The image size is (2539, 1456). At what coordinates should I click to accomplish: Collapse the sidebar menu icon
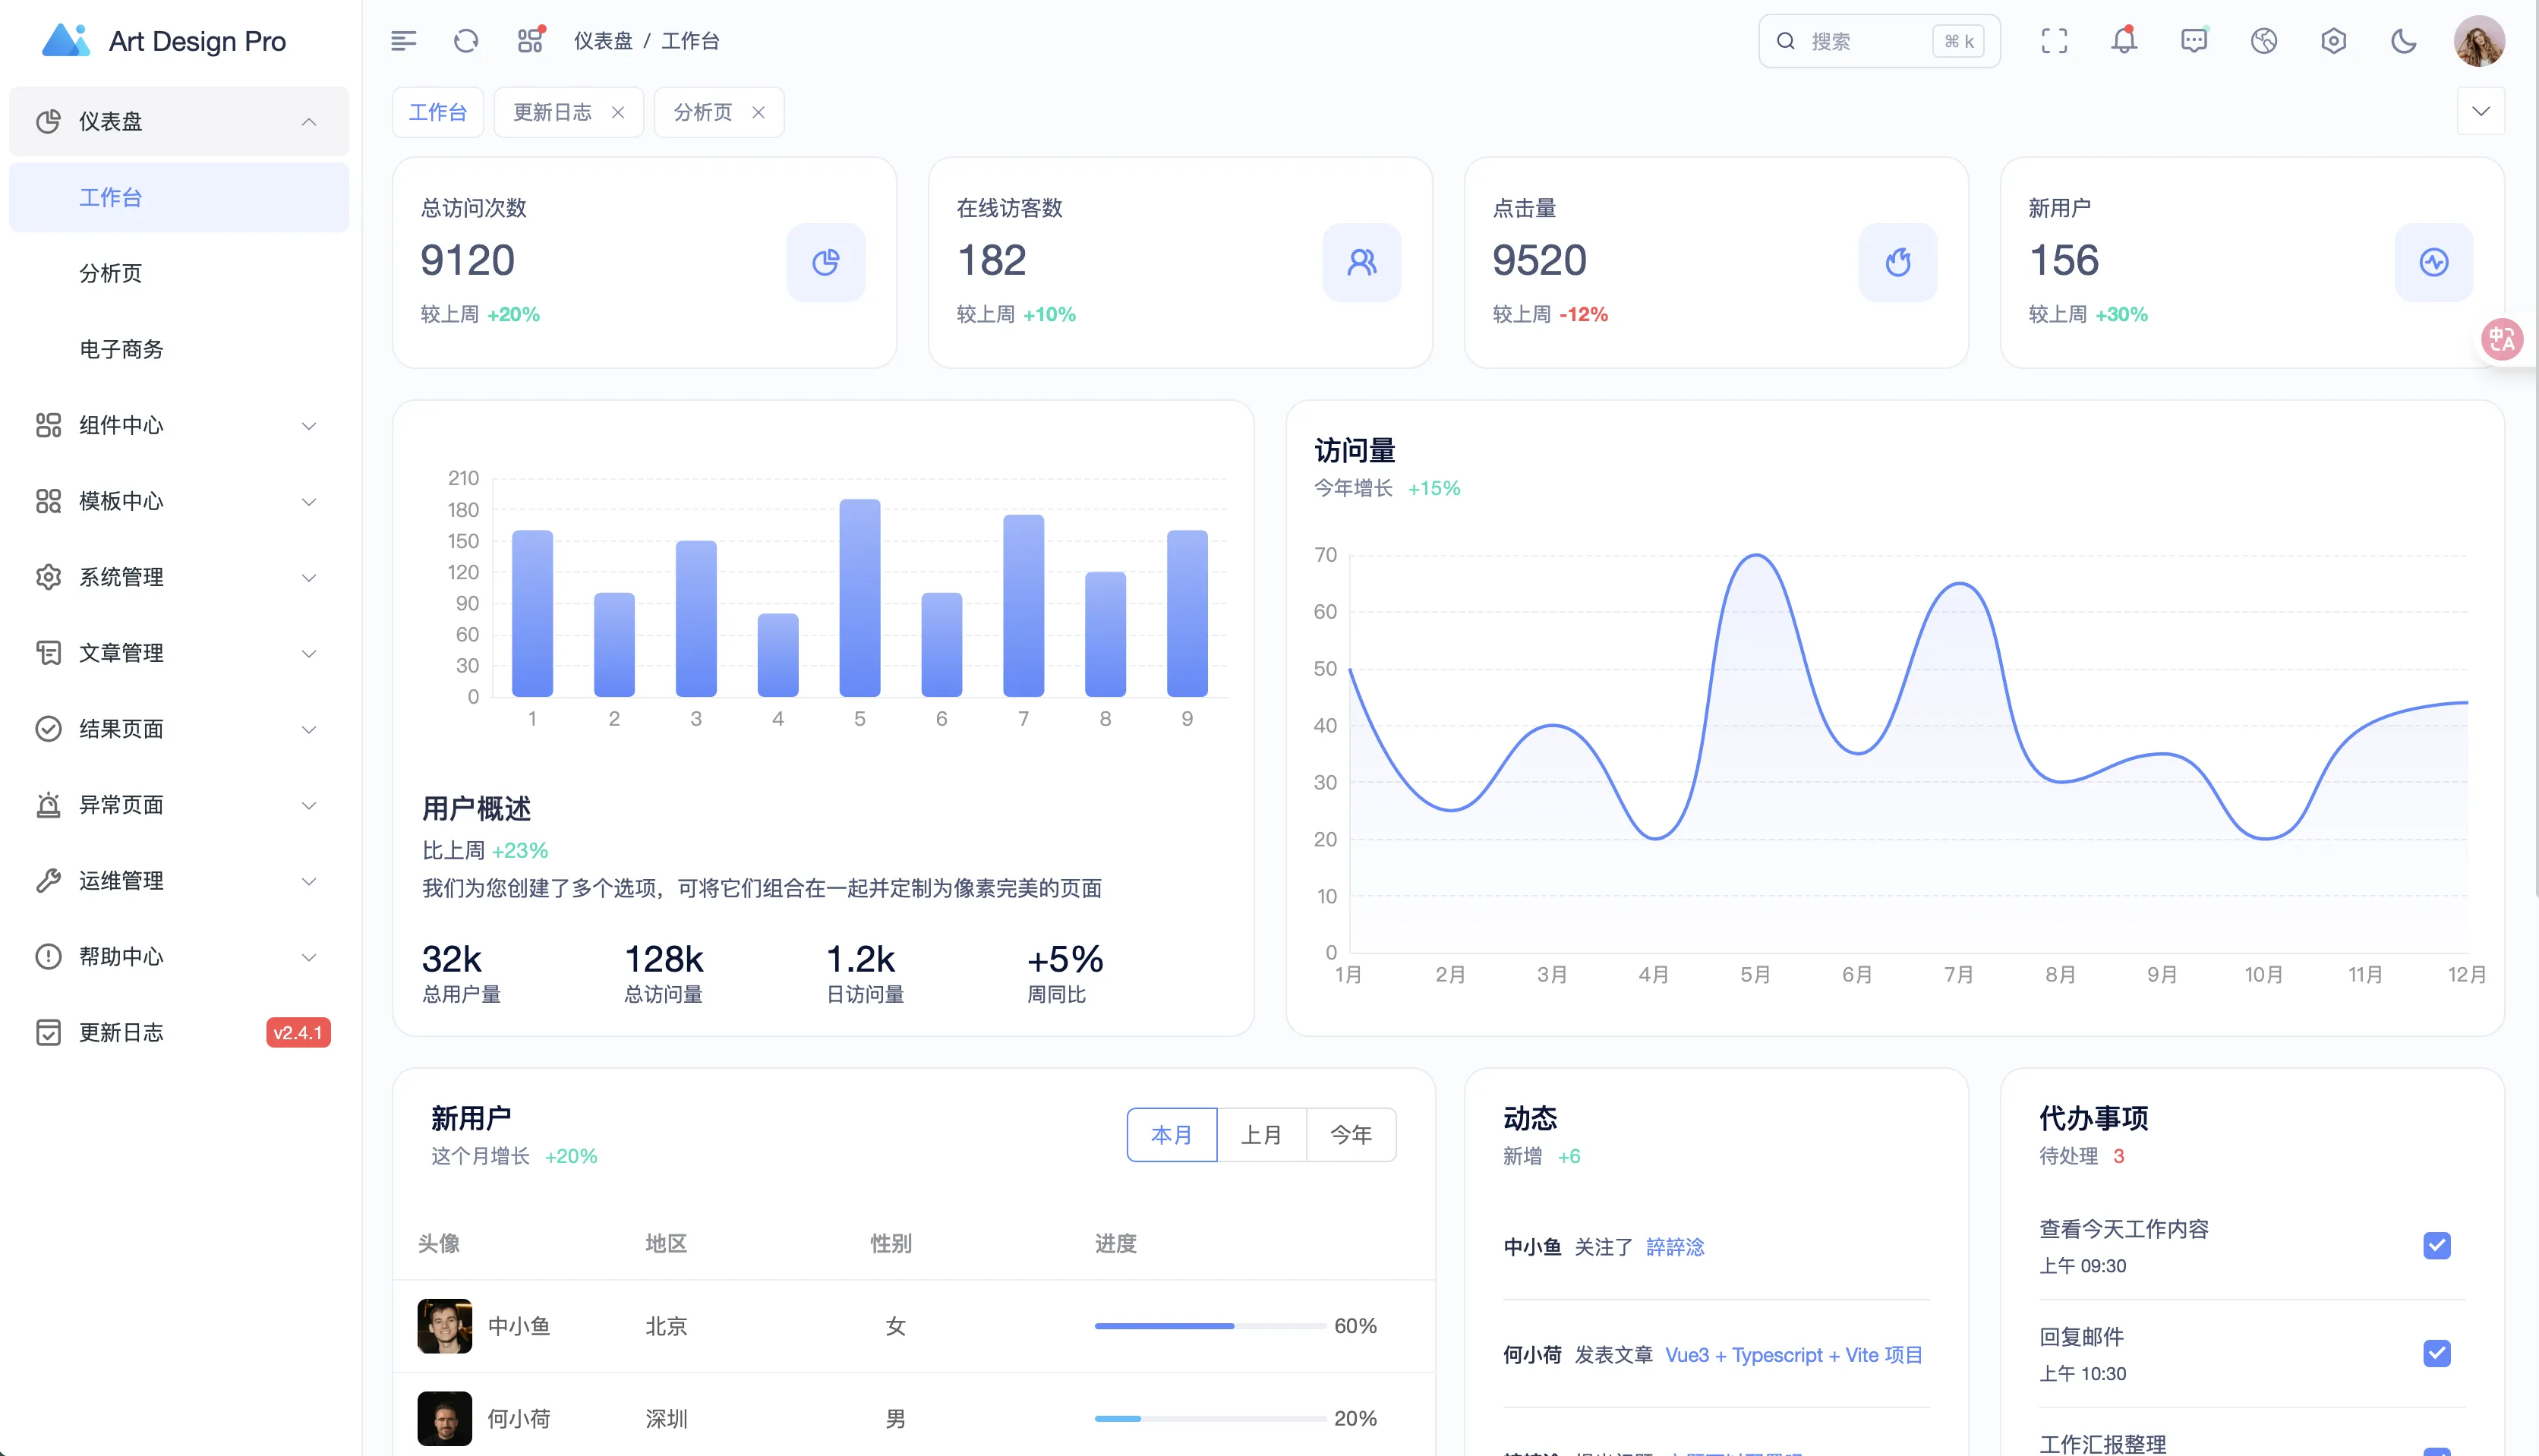point(403,41)
